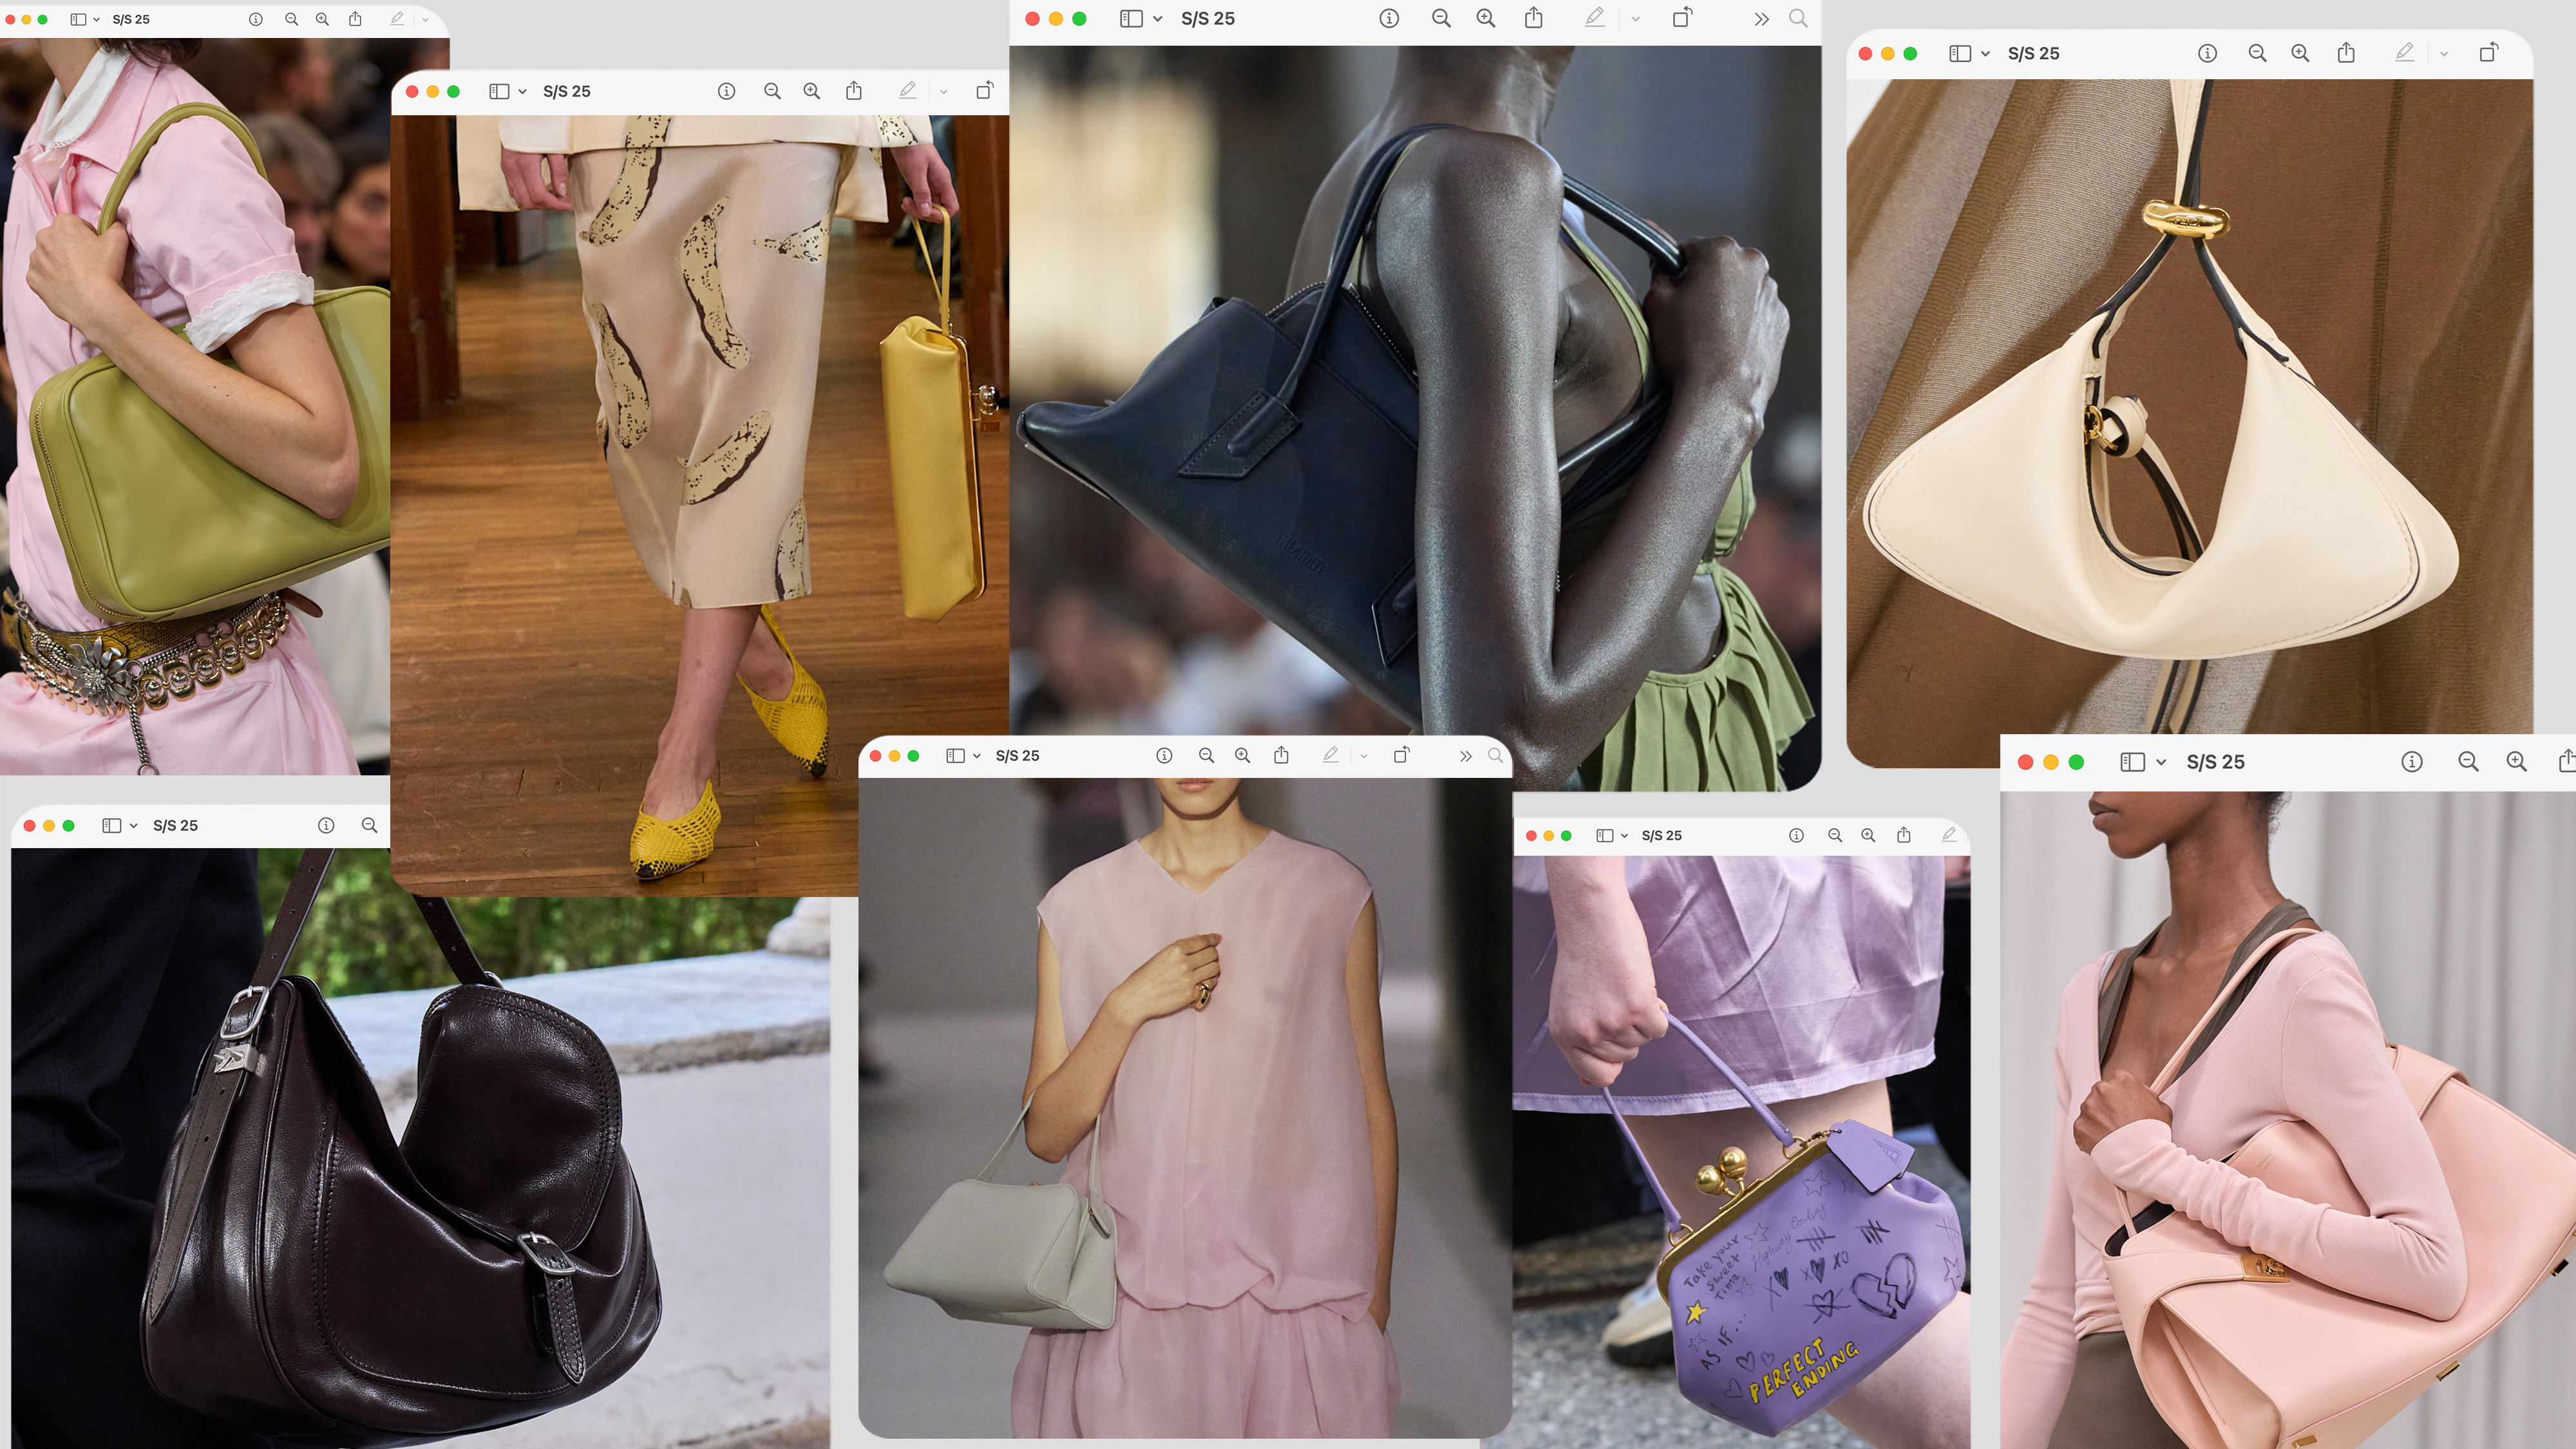The width and height of the screenshot is (2576, 1449).
Task: Open sidebar view chevron in cream hobo window
Action: pyautogui.click(x=1985, y=53)
